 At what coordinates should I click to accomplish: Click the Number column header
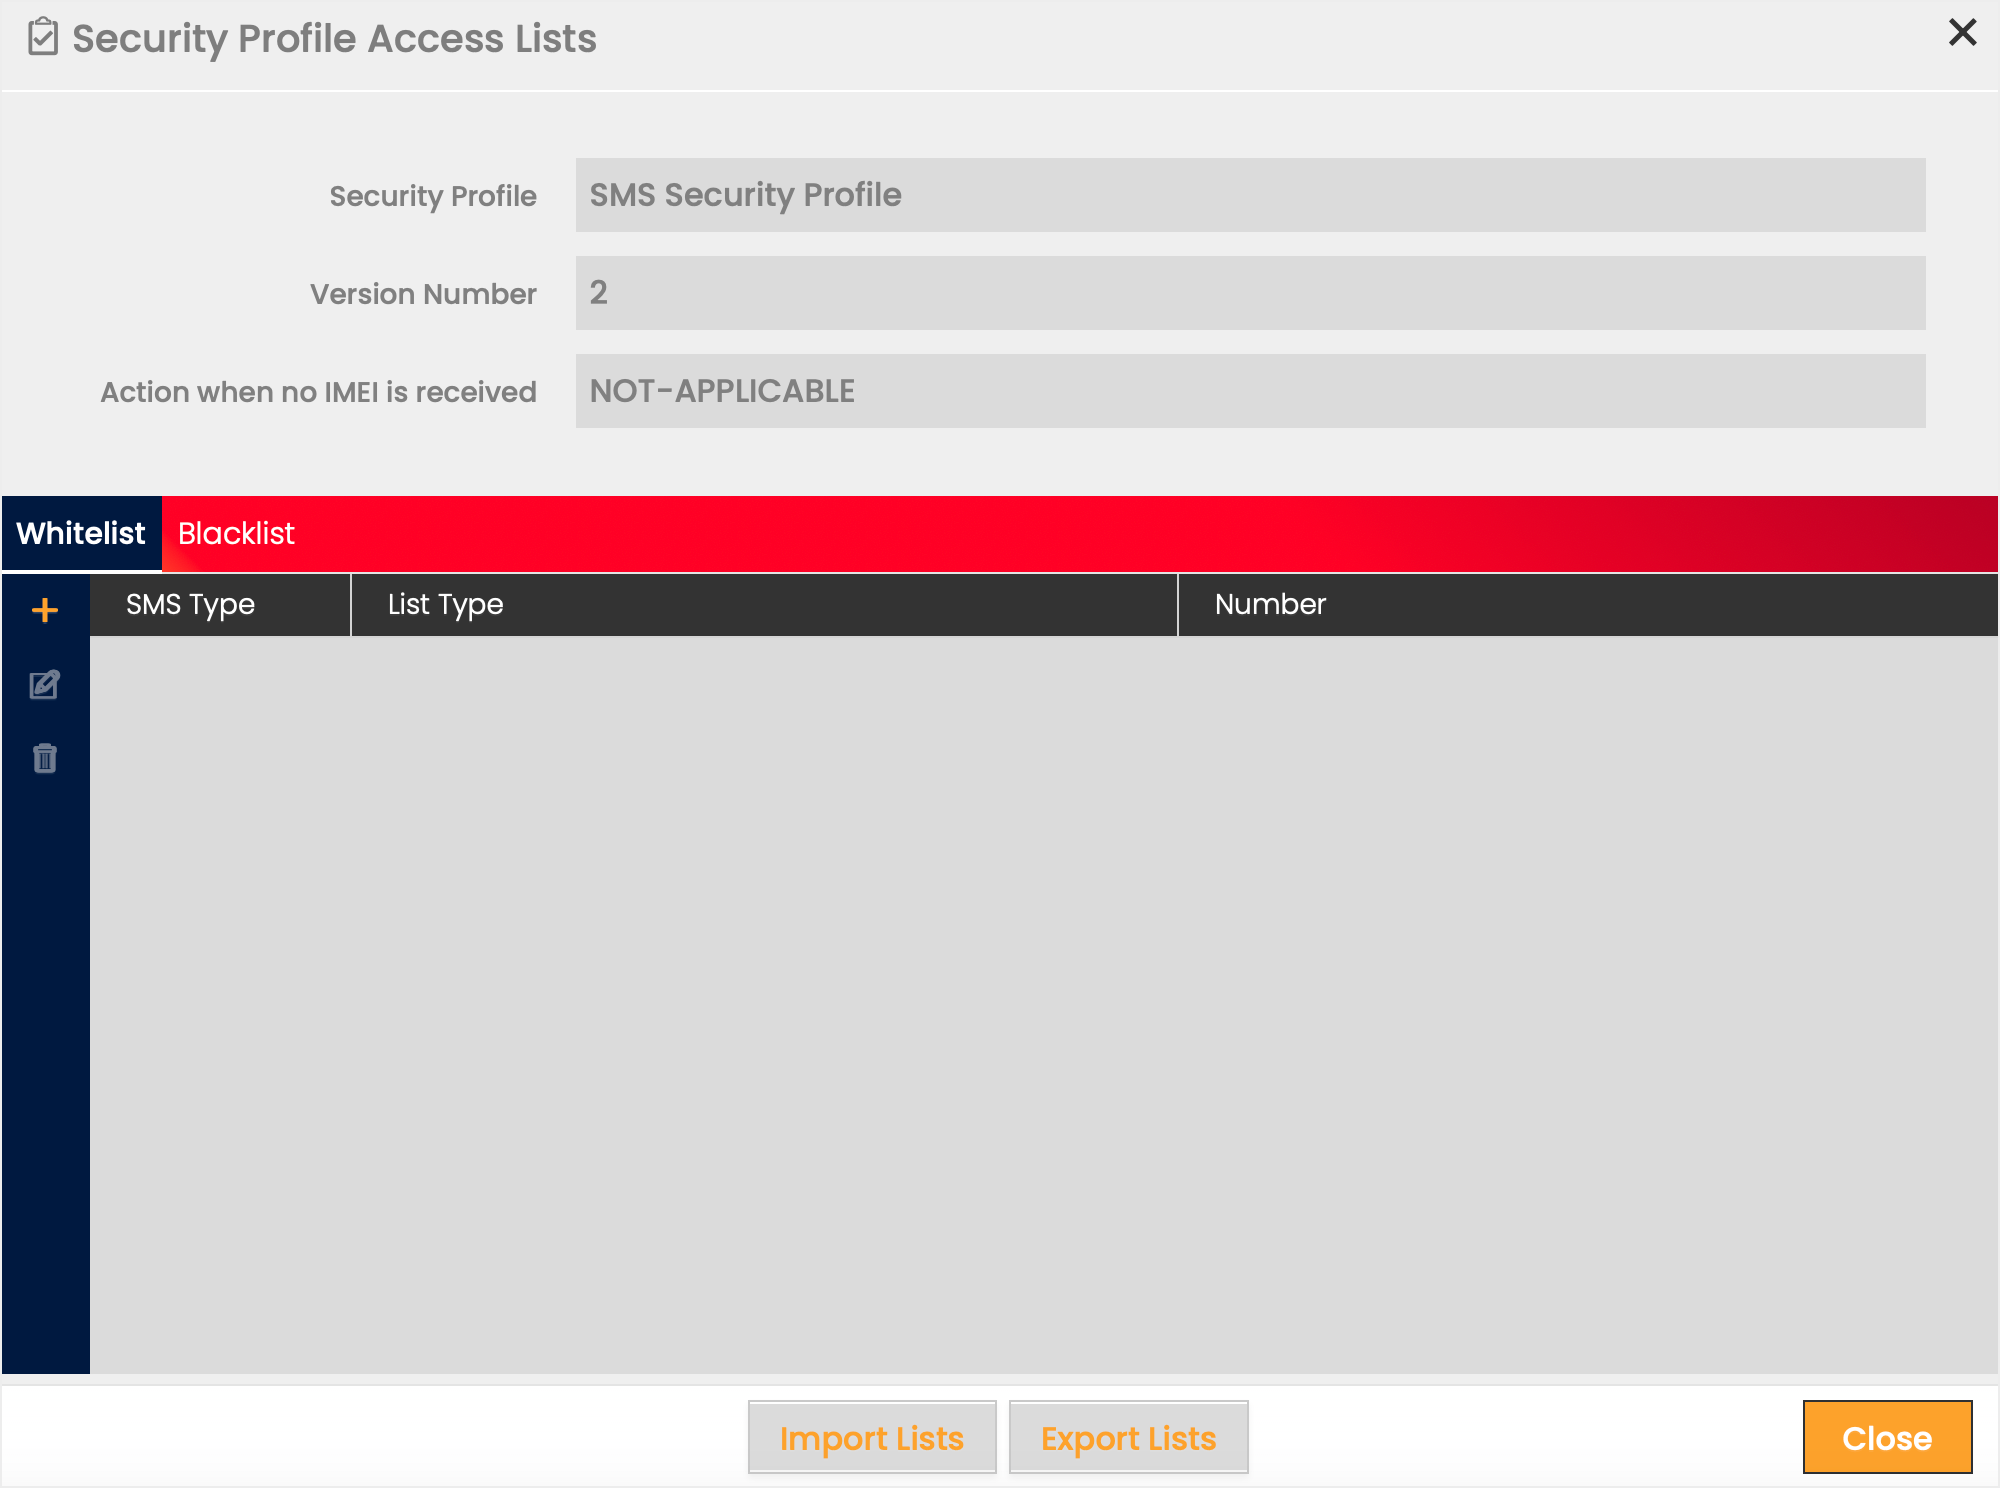click(x=1270, y=604)
